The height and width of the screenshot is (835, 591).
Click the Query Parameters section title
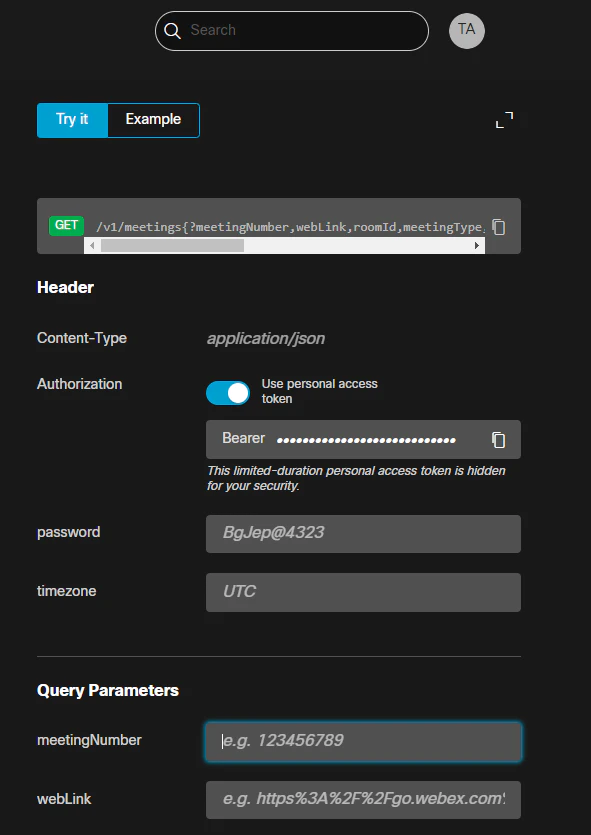tap(108, 691)
